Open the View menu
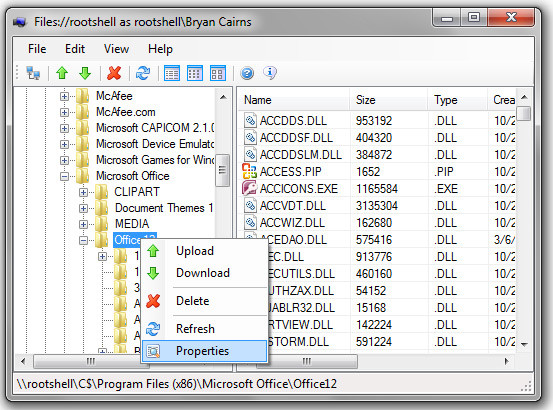553x410 pixels. [x=116, y=49]
